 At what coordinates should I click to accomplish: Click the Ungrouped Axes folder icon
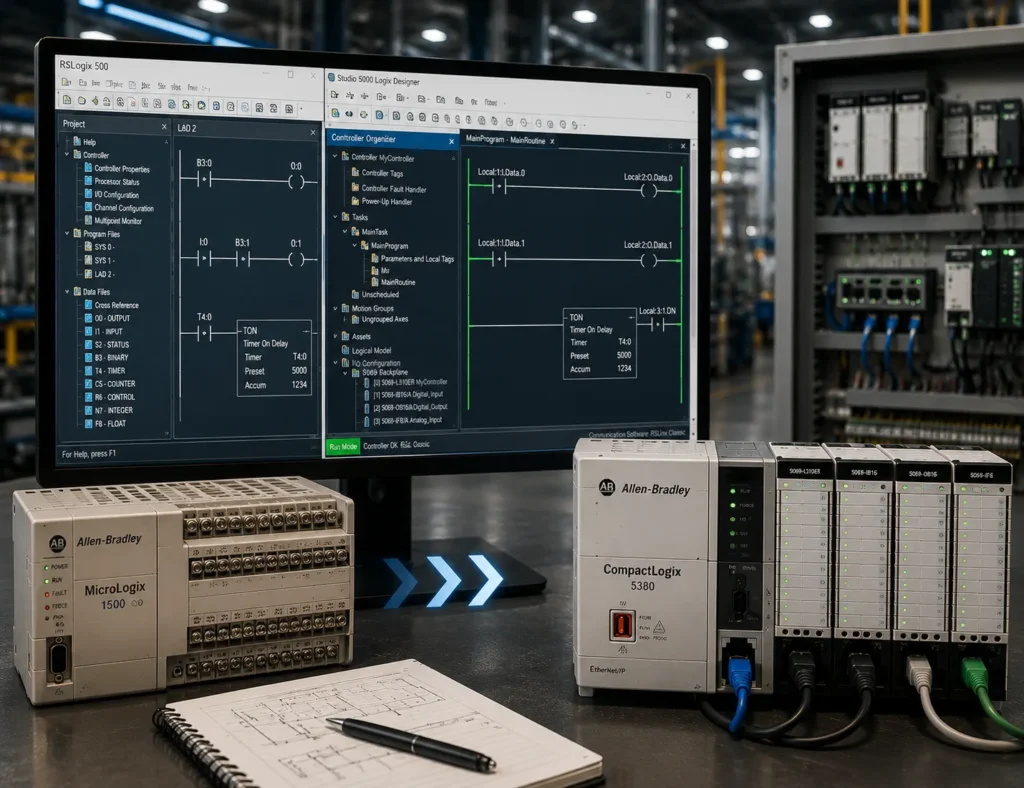click(x=355, y=319)
